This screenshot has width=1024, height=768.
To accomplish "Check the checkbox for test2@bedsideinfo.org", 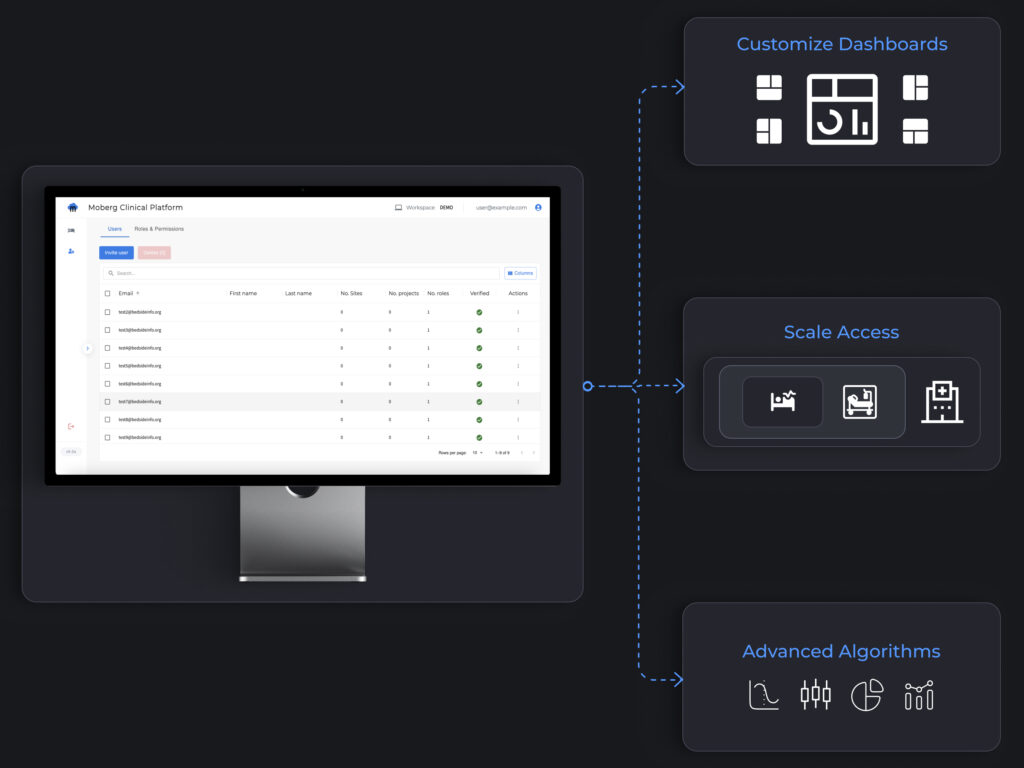I will tap(107, 312).
